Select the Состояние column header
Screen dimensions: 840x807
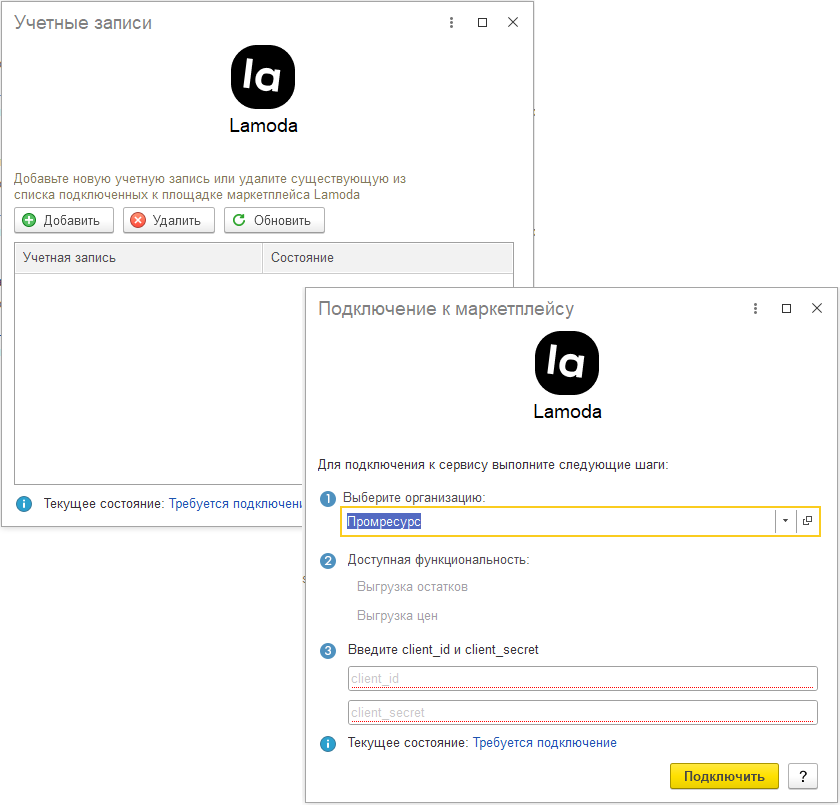388,258
